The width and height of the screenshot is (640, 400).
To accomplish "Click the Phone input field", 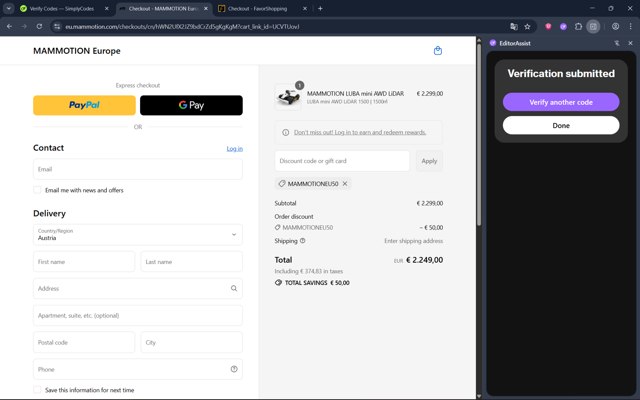I will coord(138,369).
